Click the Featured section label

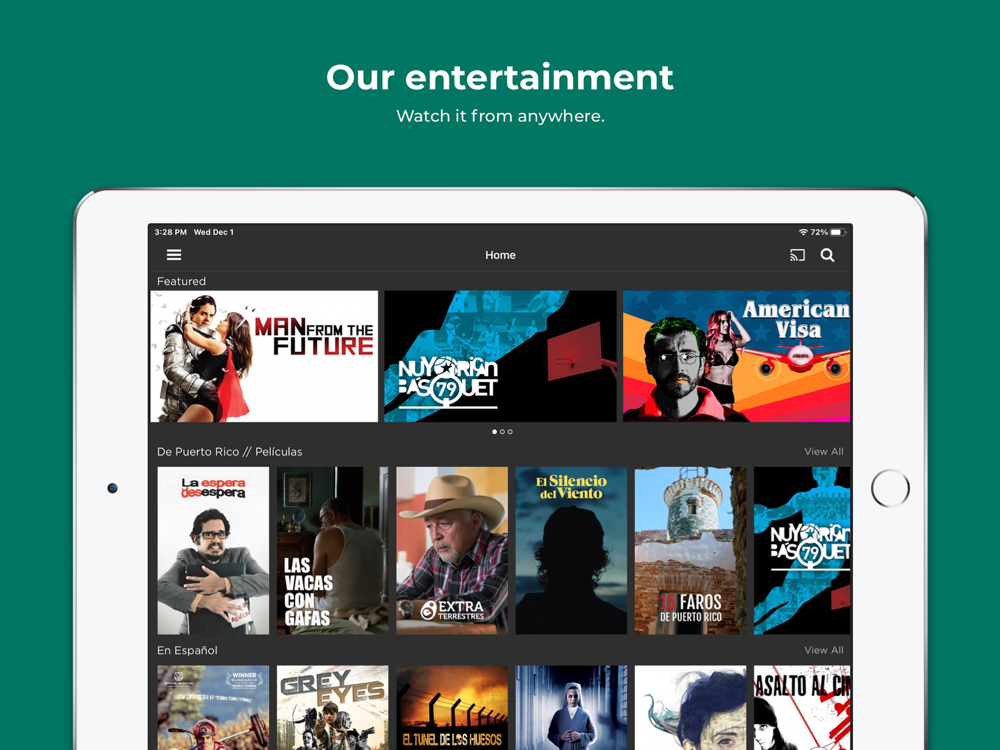tap(181, 281)
